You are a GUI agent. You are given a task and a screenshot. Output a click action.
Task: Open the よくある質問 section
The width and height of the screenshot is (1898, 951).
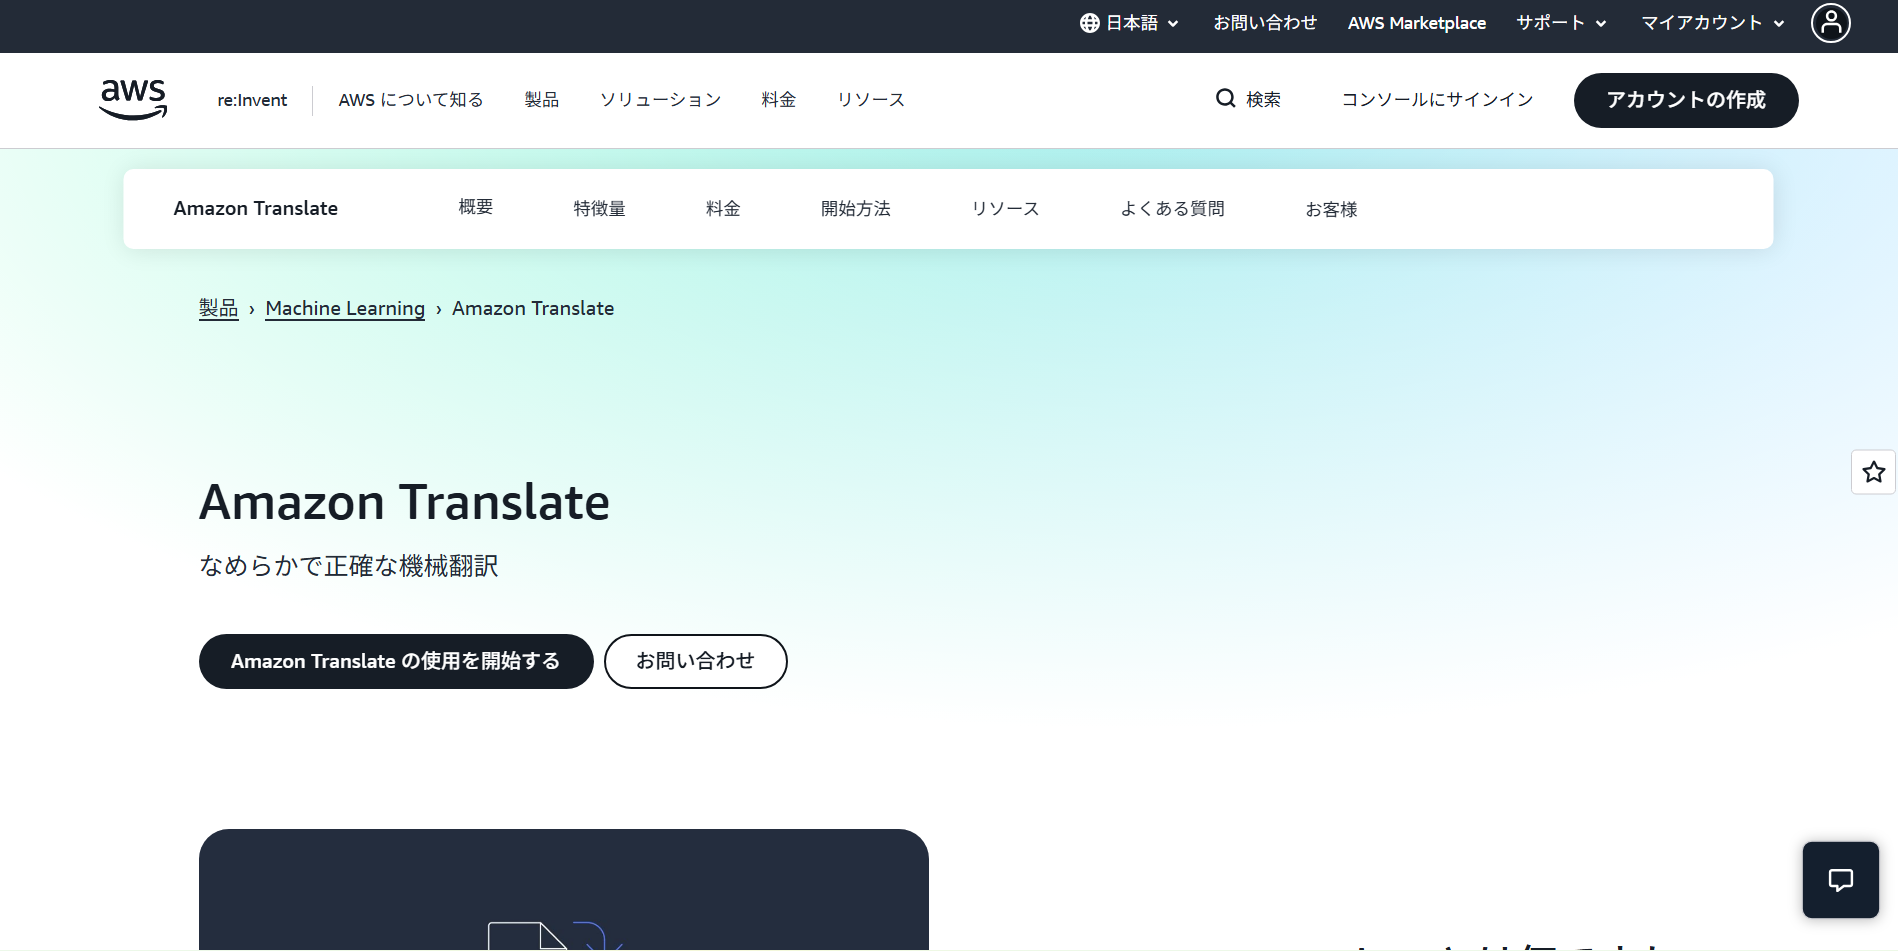click(1172, 208)
